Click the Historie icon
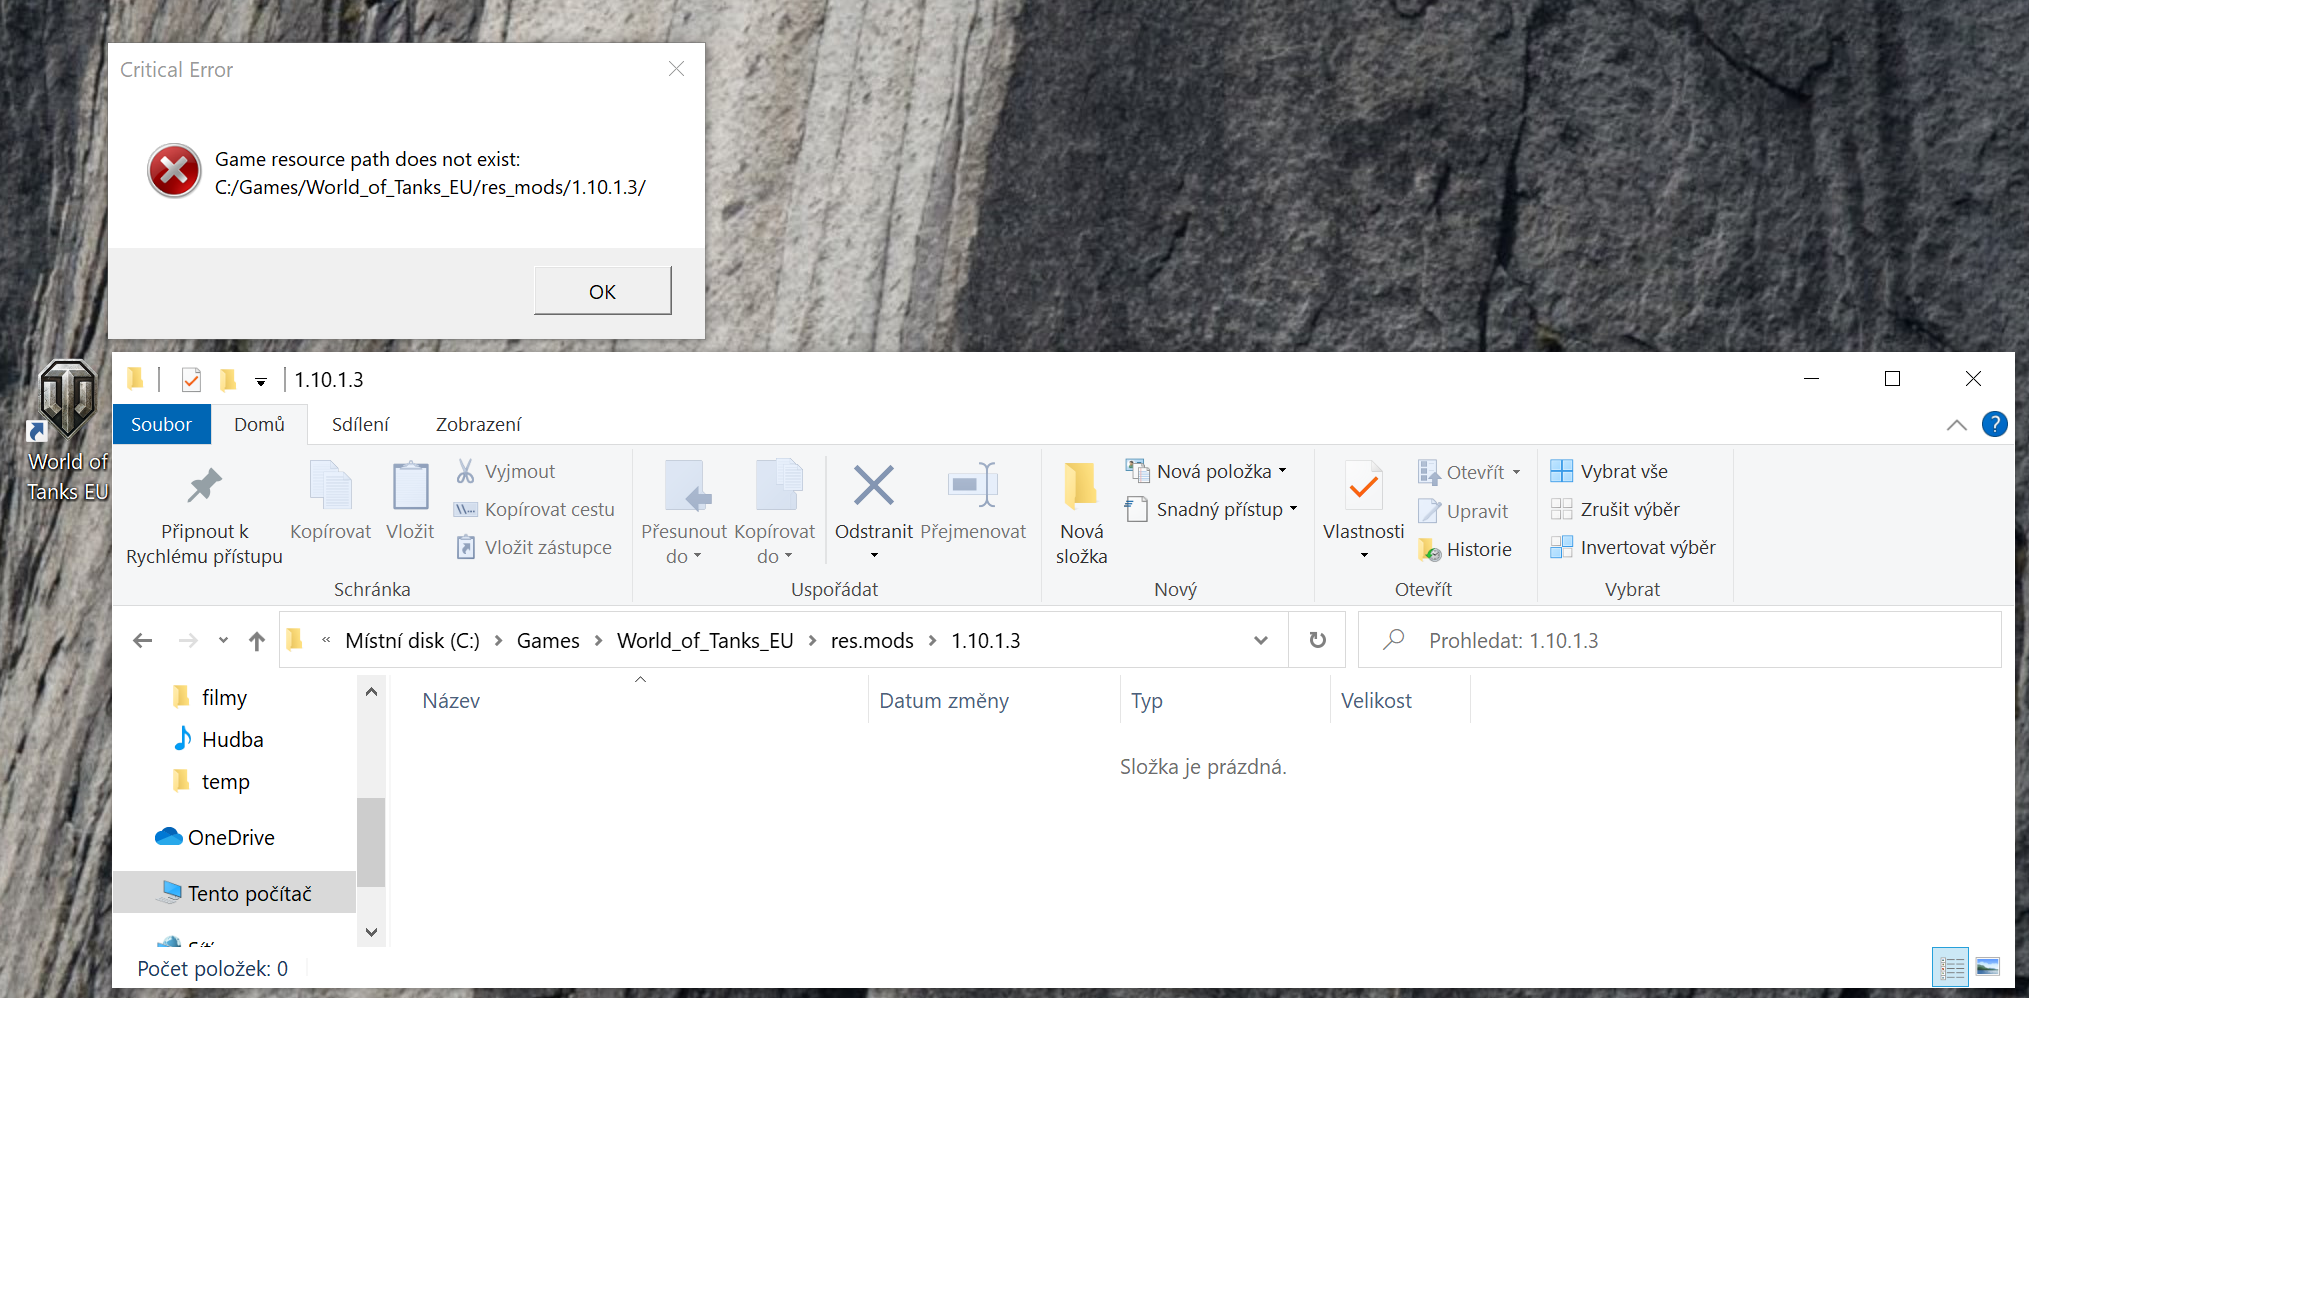 [1430, 550]
